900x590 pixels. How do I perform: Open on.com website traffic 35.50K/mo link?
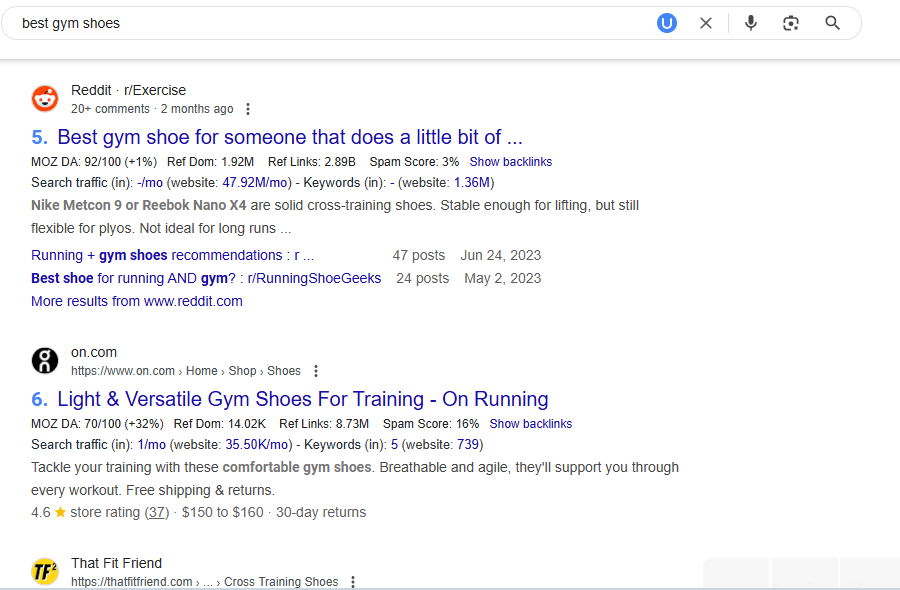coord(257,445)
